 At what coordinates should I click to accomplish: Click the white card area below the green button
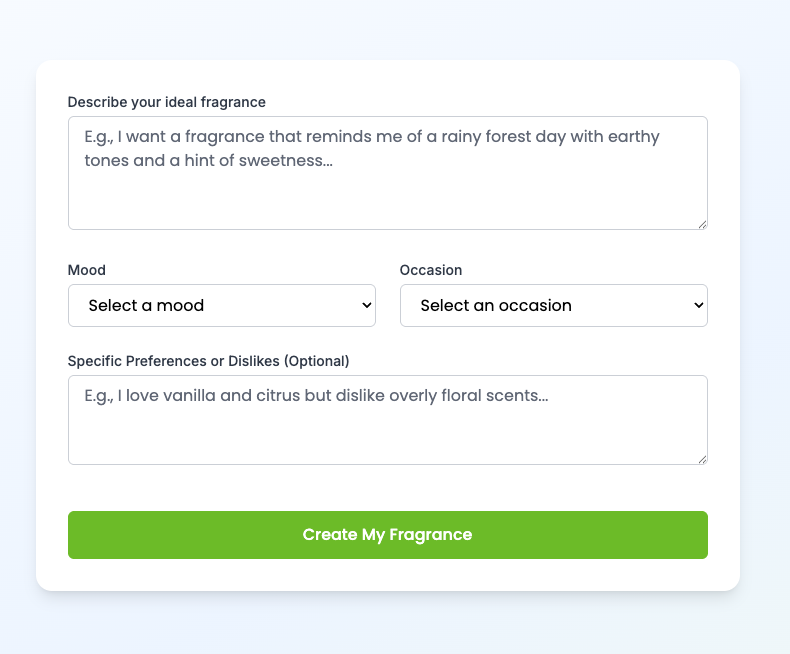pos(387,576)
